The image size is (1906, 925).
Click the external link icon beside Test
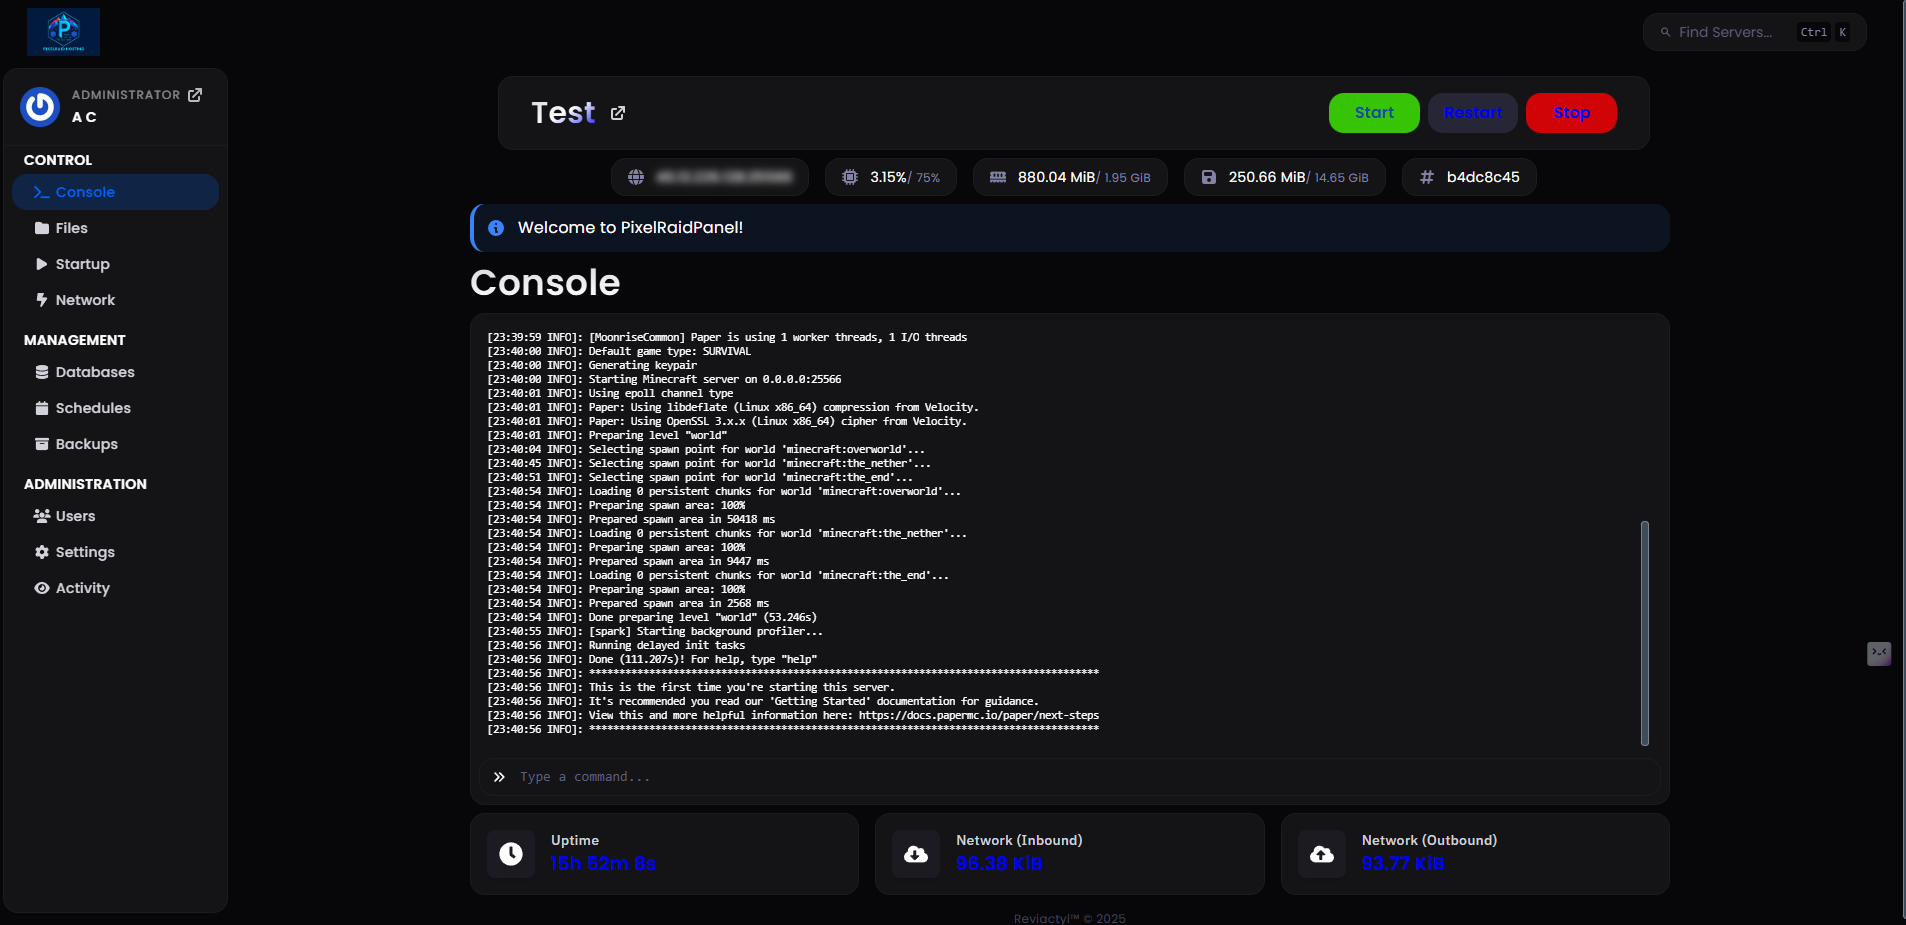(x=618, y=113)
